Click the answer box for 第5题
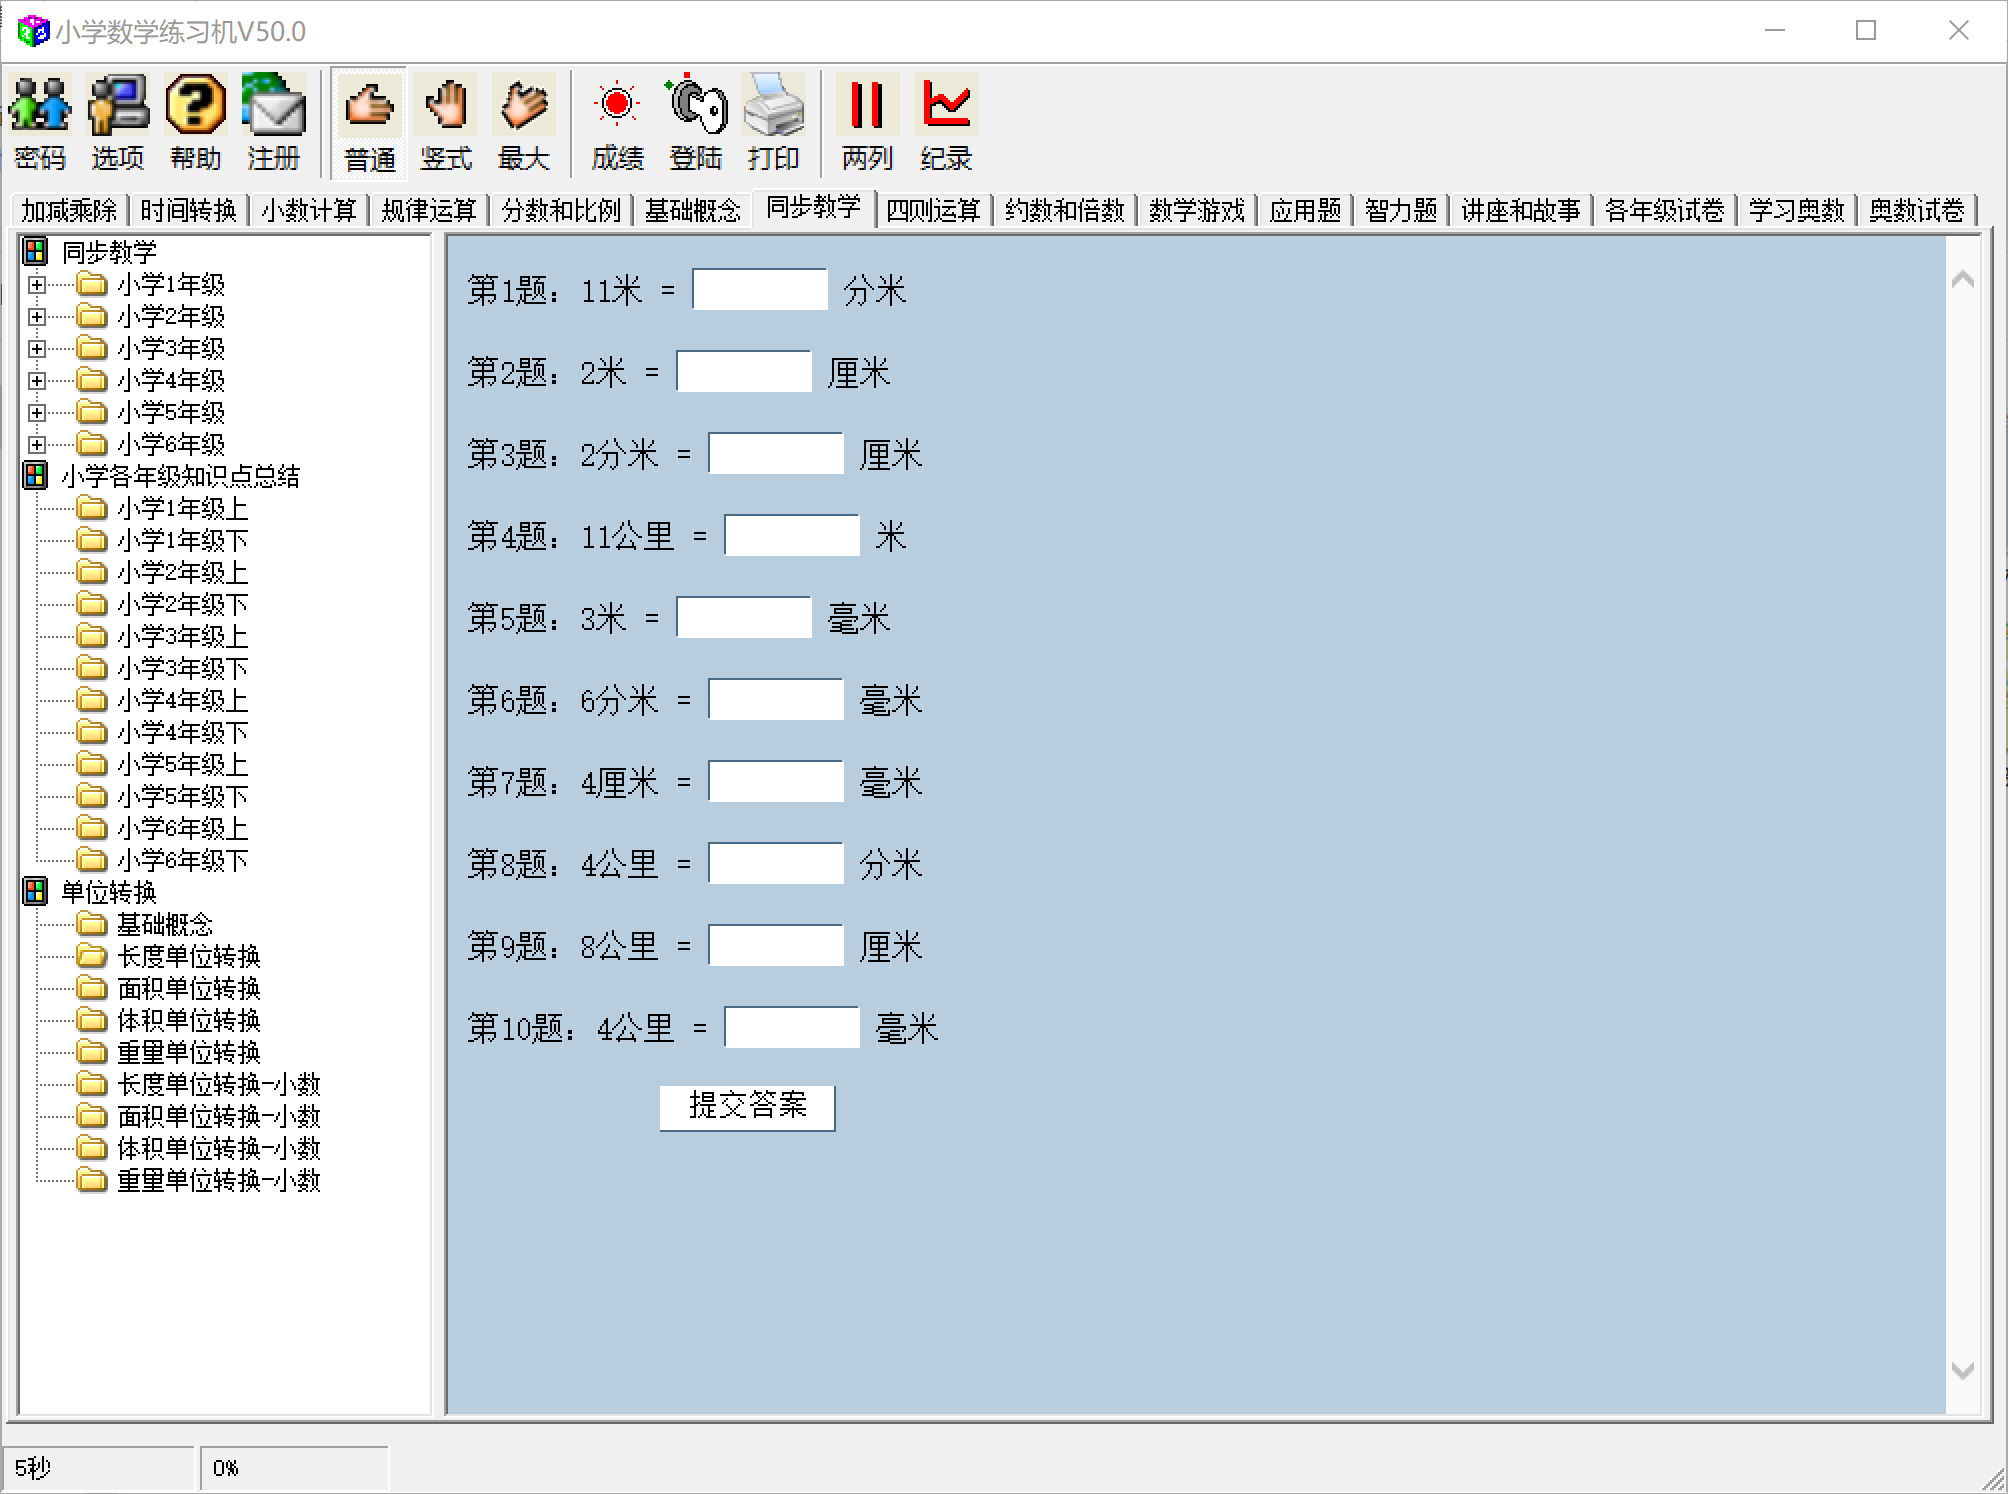2008x1494 pixels. pyautogui.click(x=744, y=617)
